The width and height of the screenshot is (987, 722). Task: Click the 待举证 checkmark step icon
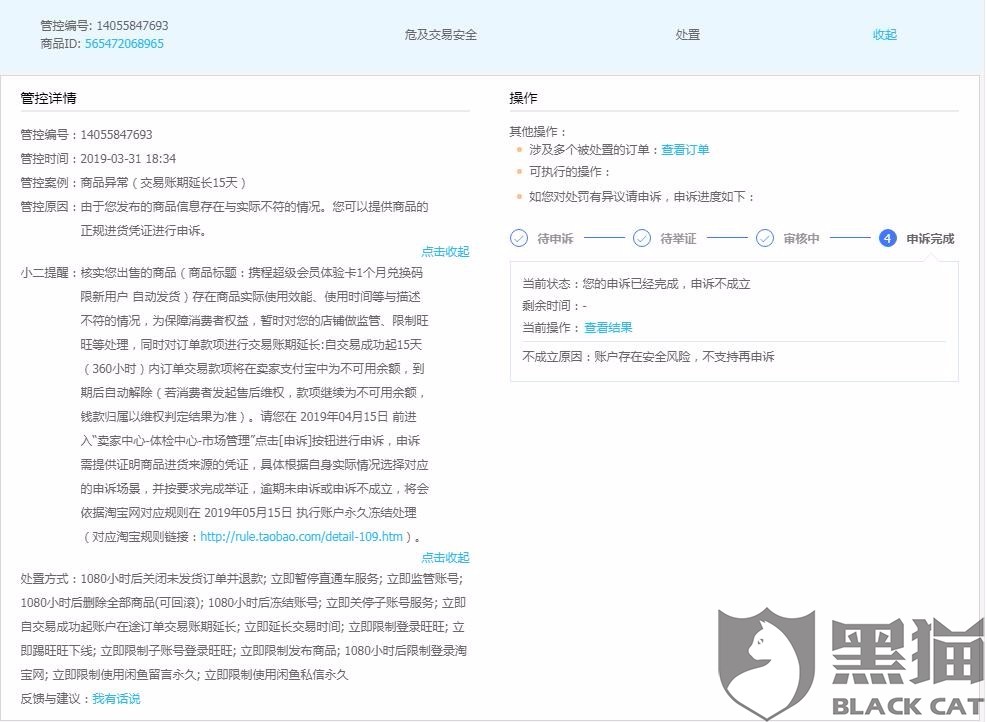(x=642, y=238)
